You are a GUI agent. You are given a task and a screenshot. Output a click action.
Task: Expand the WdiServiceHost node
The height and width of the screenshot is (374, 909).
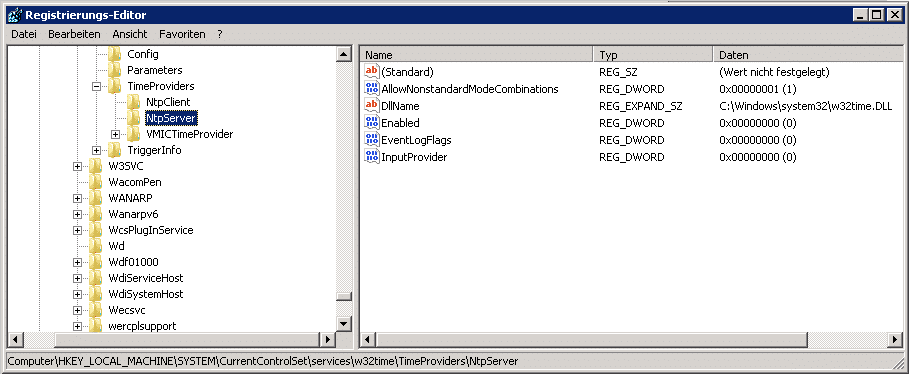pyautogui.click(x=77, y=278)
